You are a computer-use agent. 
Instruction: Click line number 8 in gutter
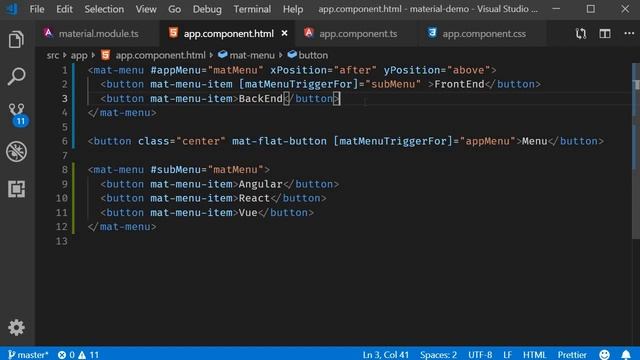(64, 170)
